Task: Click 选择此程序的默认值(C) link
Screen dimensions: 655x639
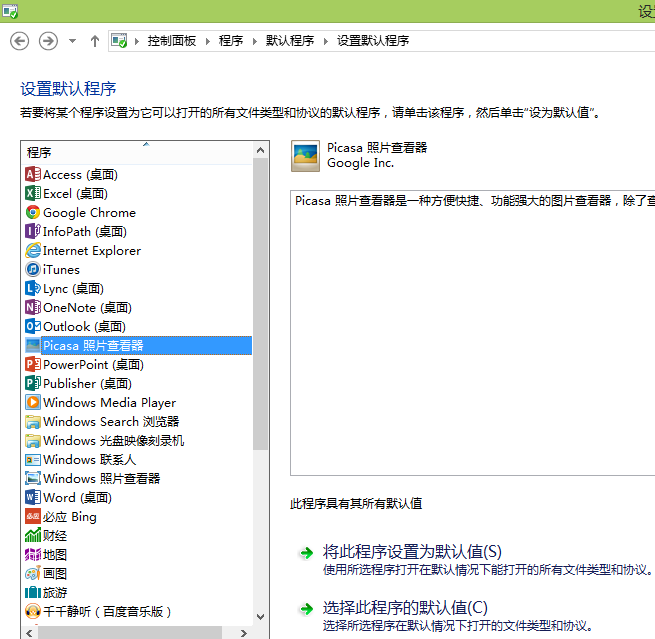Action: tap(405, 608)
